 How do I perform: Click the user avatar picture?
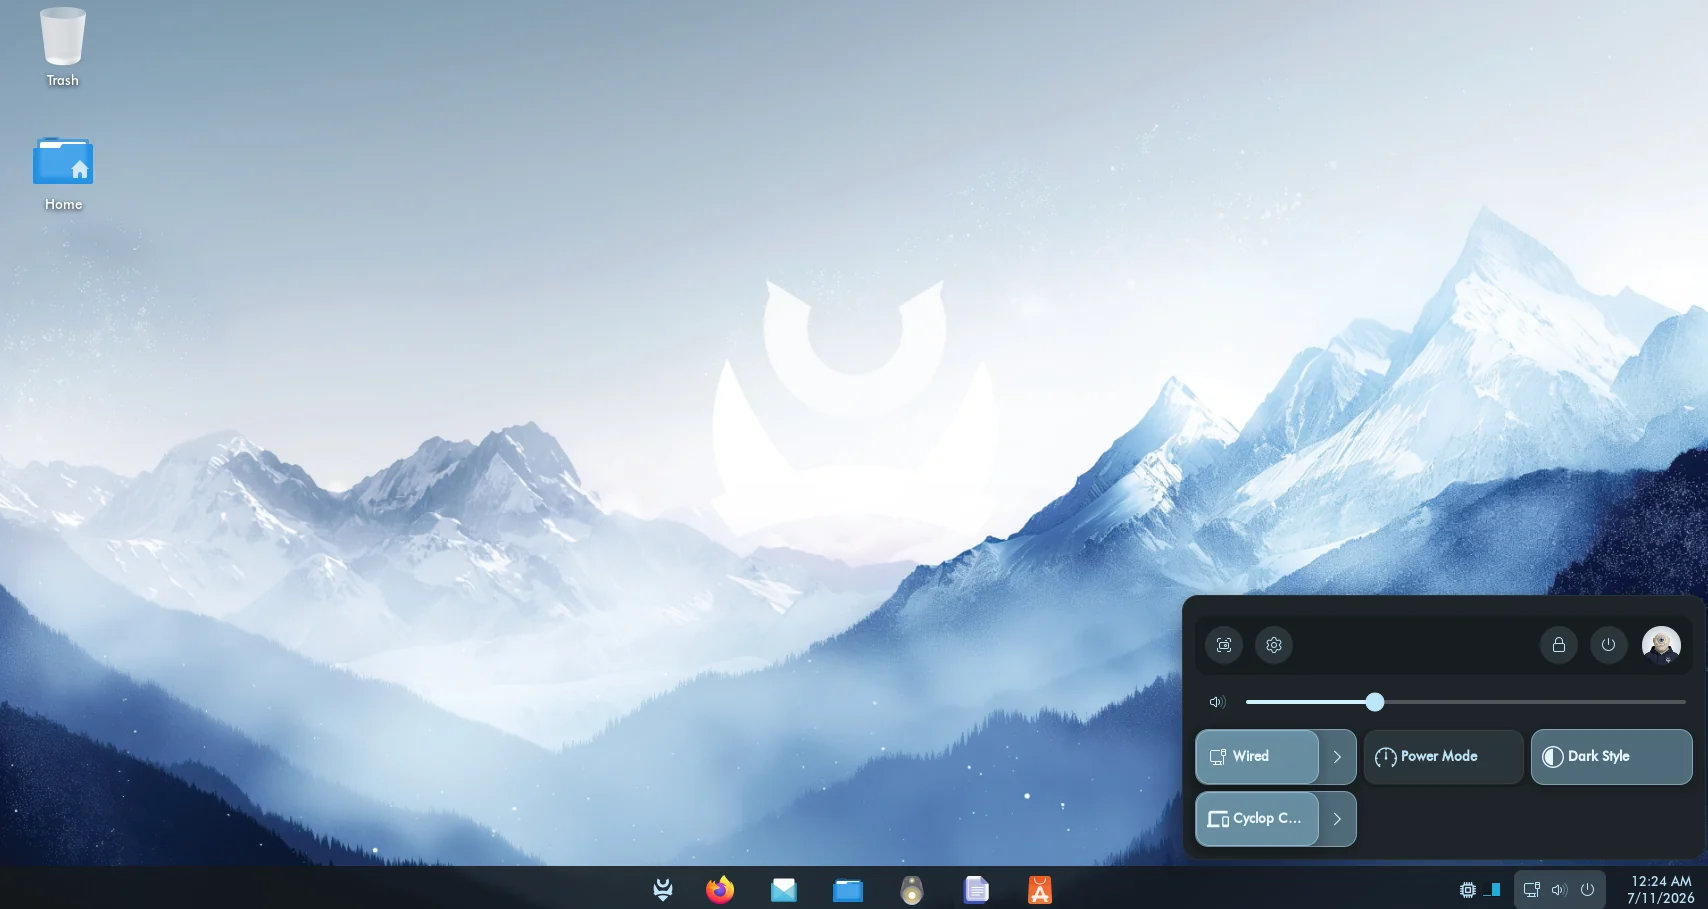pos(1661,645)
